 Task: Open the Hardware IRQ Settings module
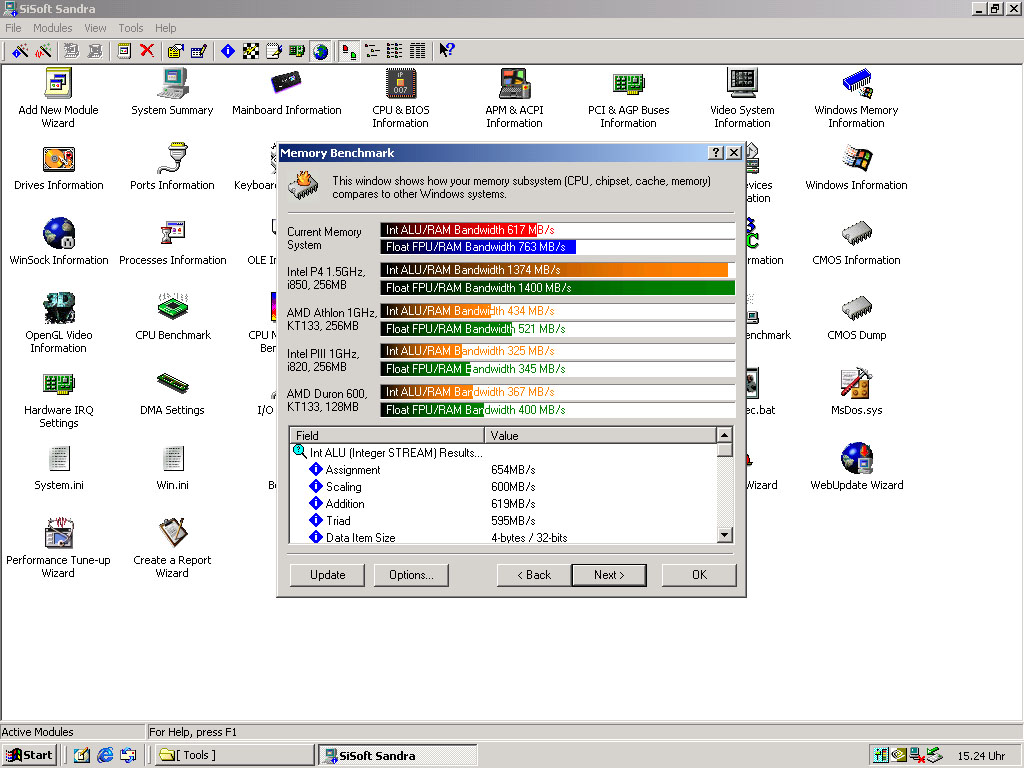58,384
